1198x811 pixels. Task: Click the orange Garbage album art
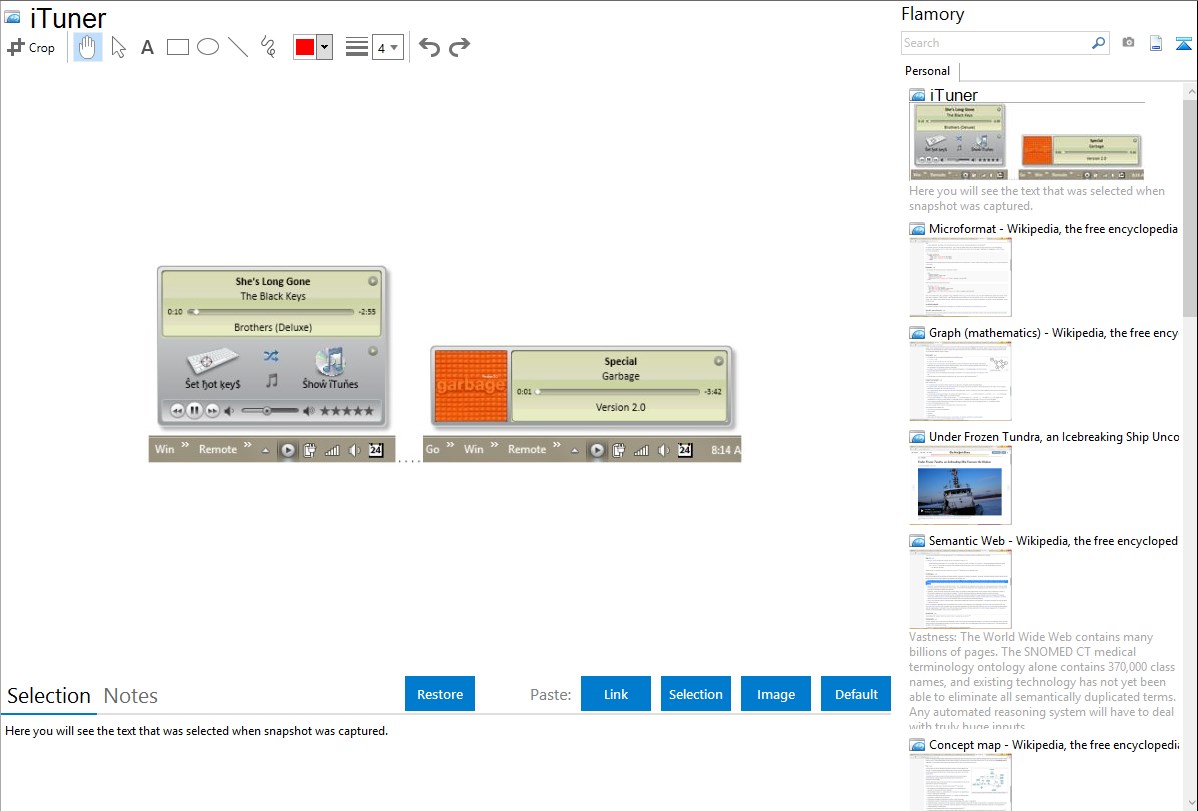471,385
